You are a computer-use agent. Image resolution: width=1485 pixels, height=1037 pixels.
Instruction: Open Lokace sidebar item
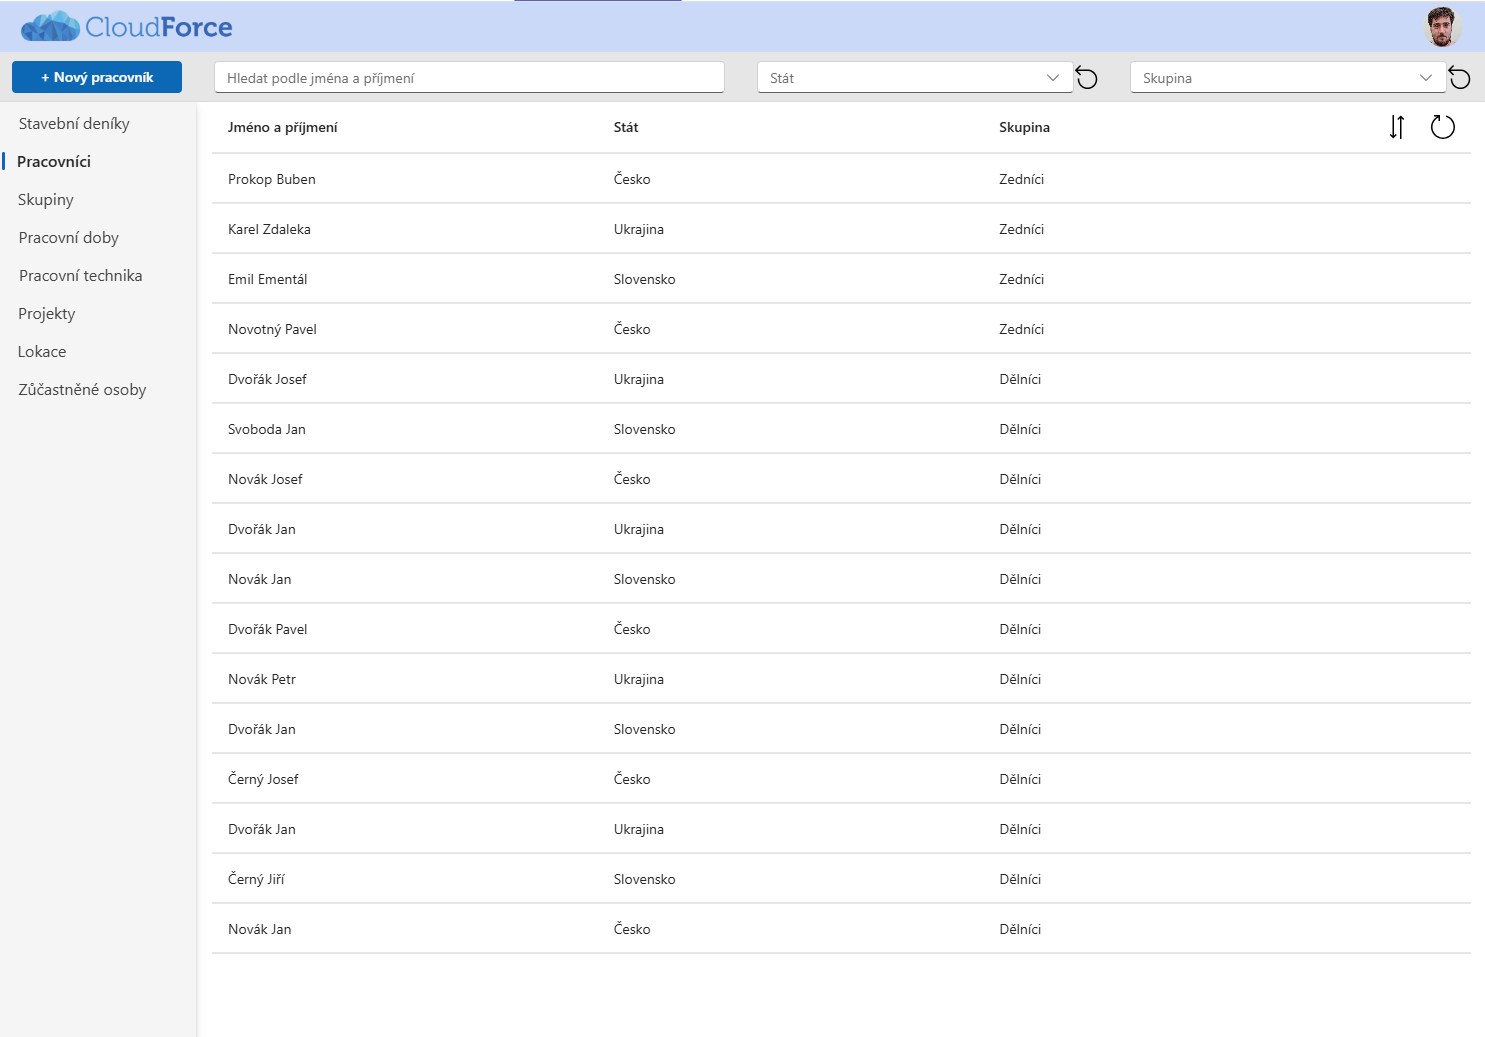pos(42,352)
